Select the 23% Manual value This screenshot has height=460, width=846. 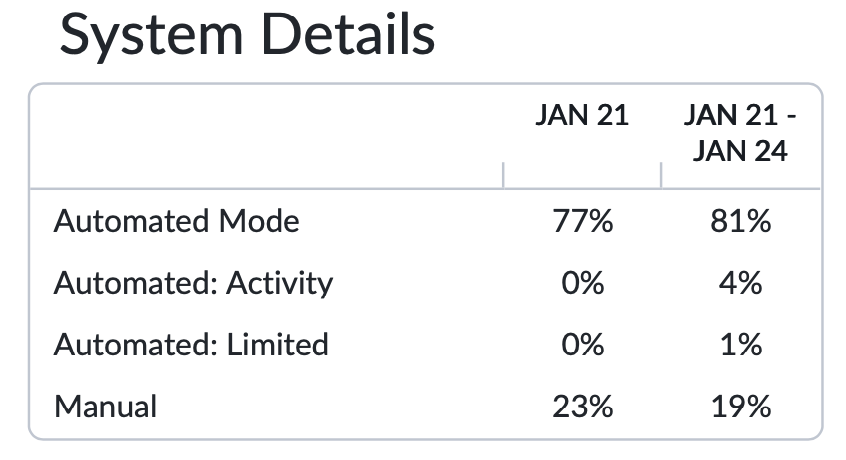coord(583,407)
